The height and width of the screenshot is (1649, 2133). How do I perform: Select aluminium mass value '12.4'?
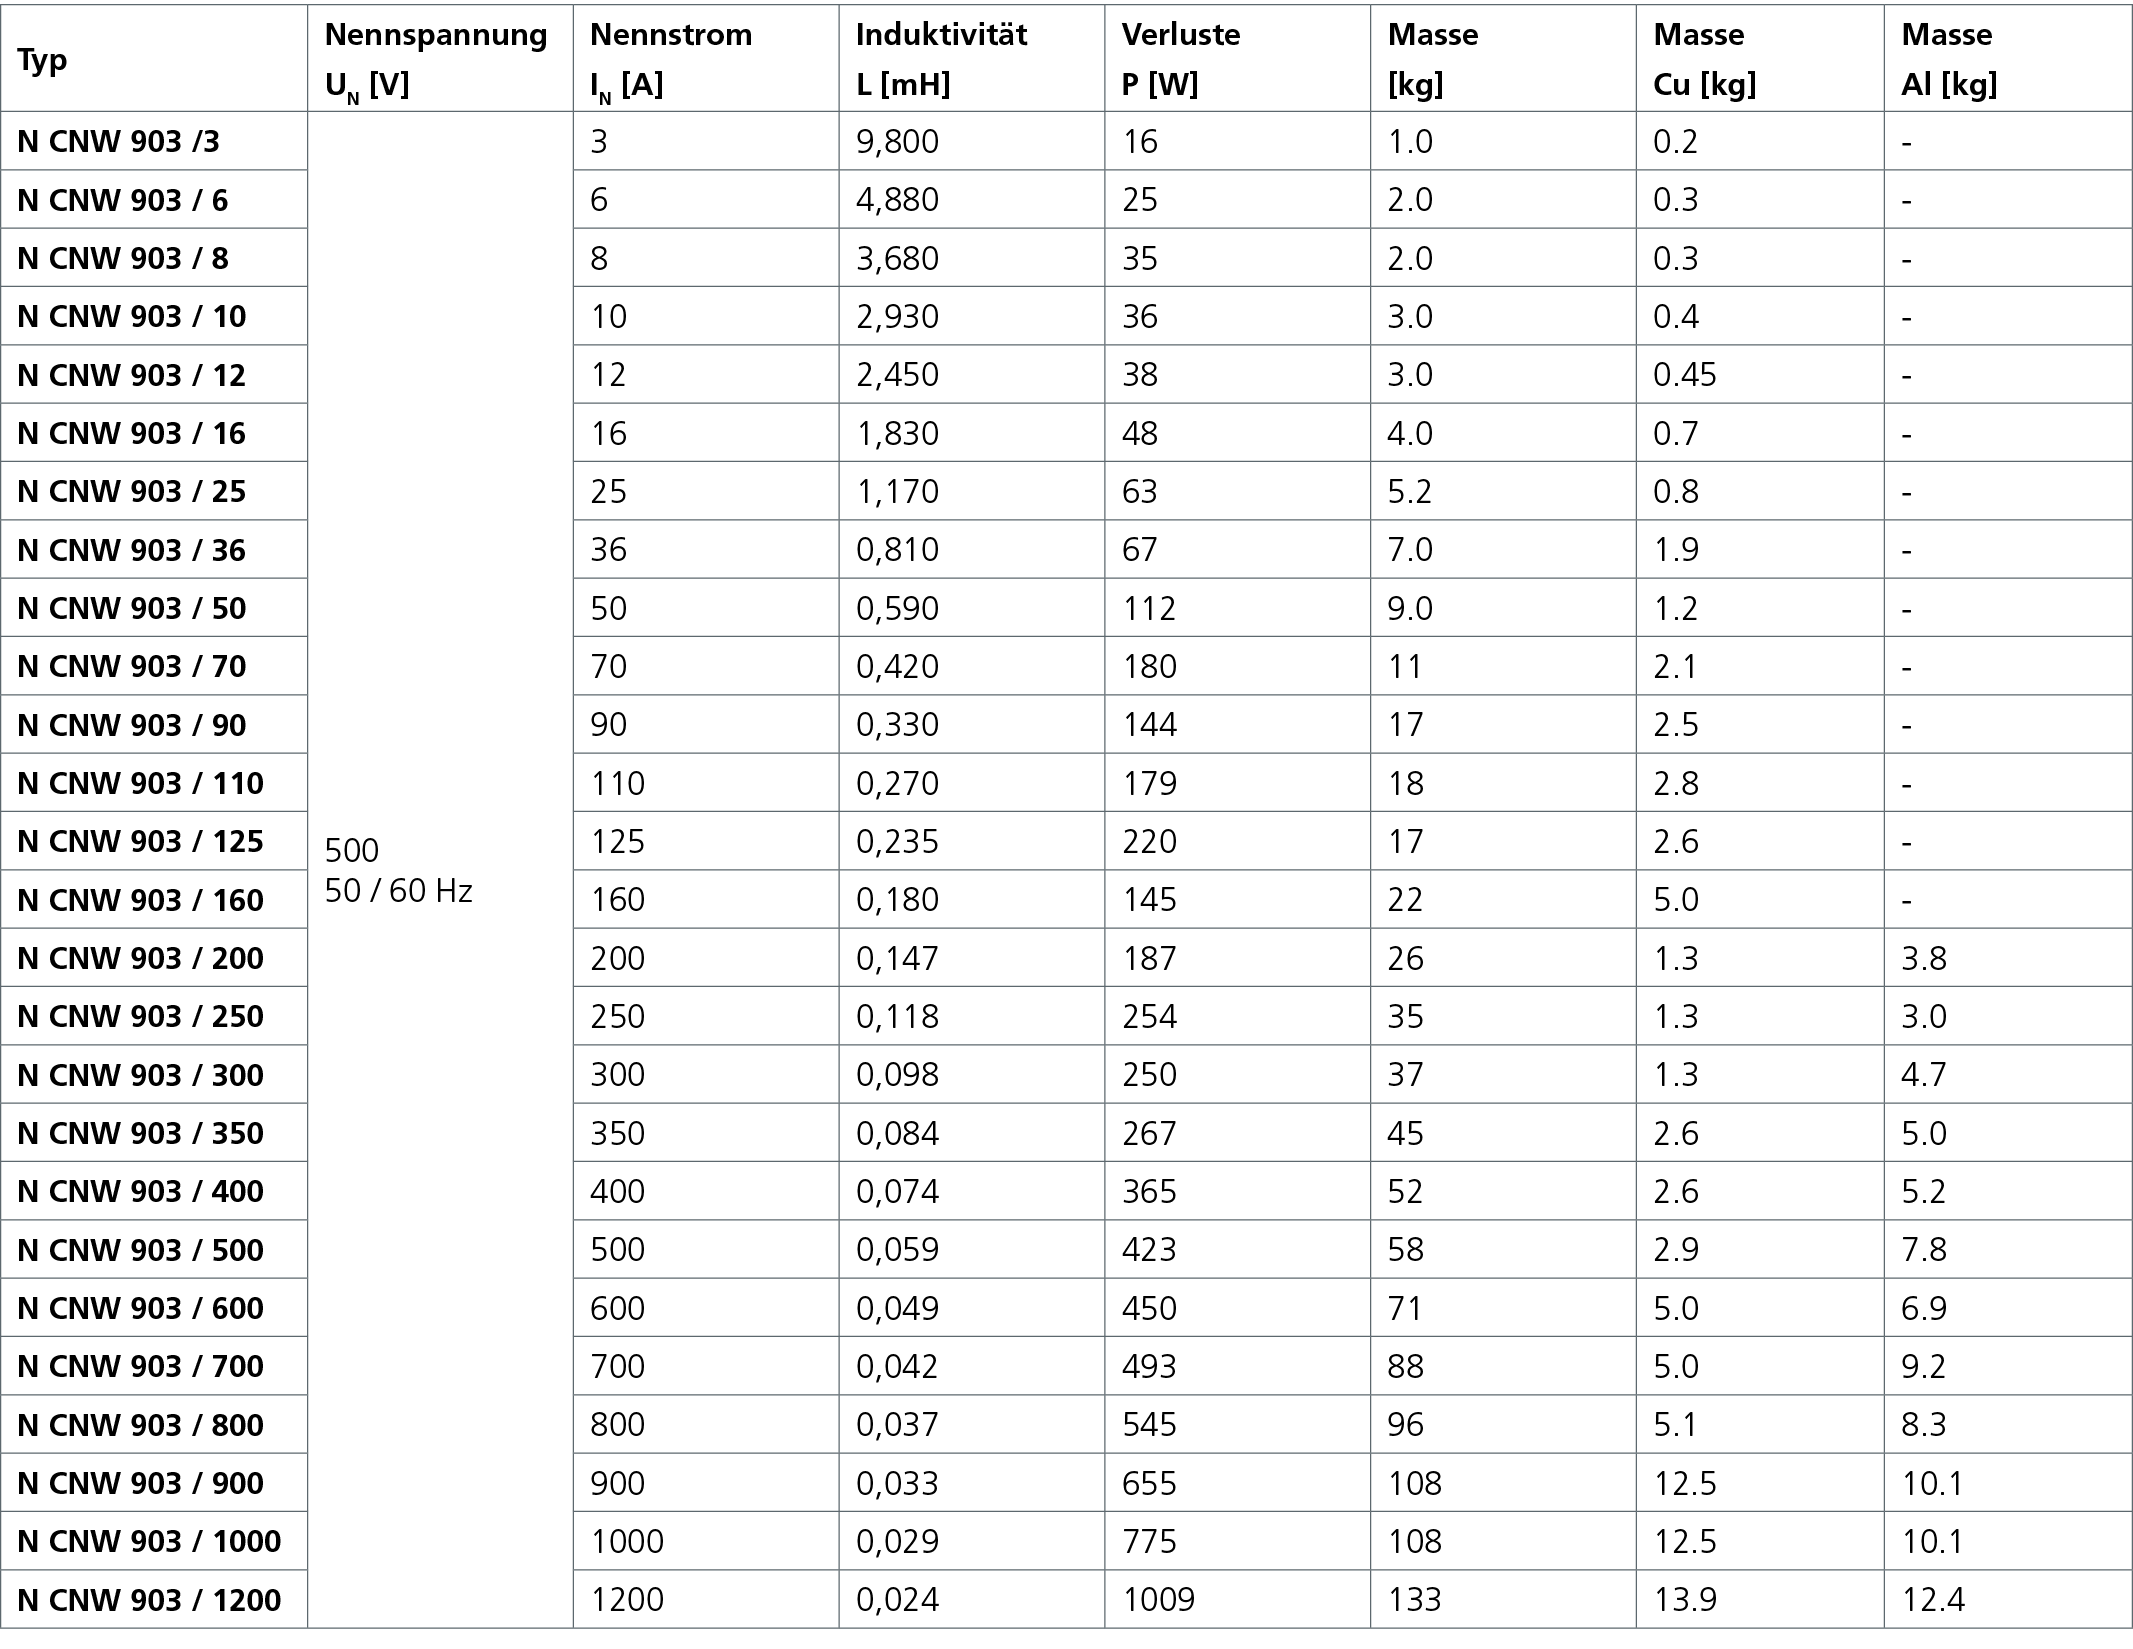pos(1933,1600)
